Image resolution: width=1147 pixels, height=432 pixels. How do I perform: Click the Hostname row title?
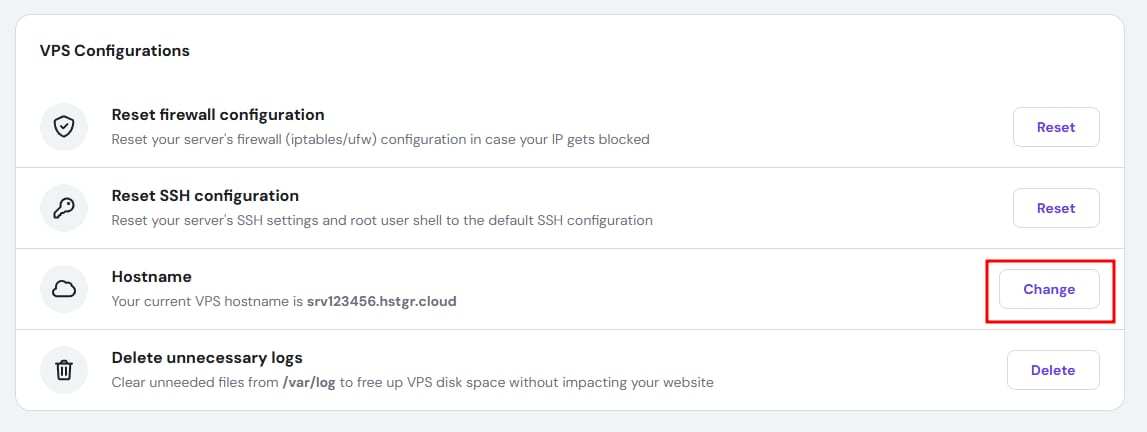(x=151, y=277)
